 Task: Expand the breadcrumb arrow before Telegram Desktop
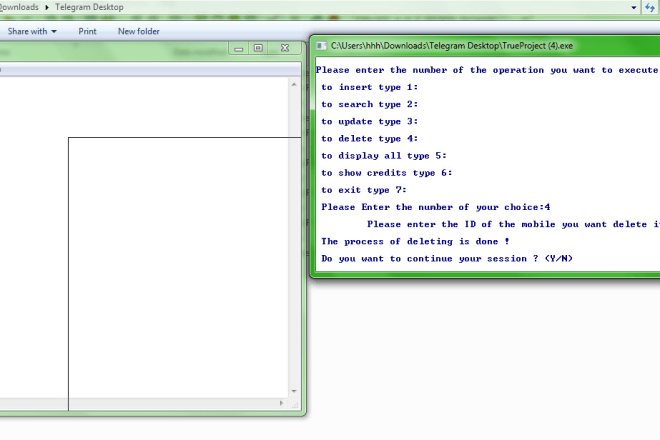pyautogui.click(x=47, y=8)
